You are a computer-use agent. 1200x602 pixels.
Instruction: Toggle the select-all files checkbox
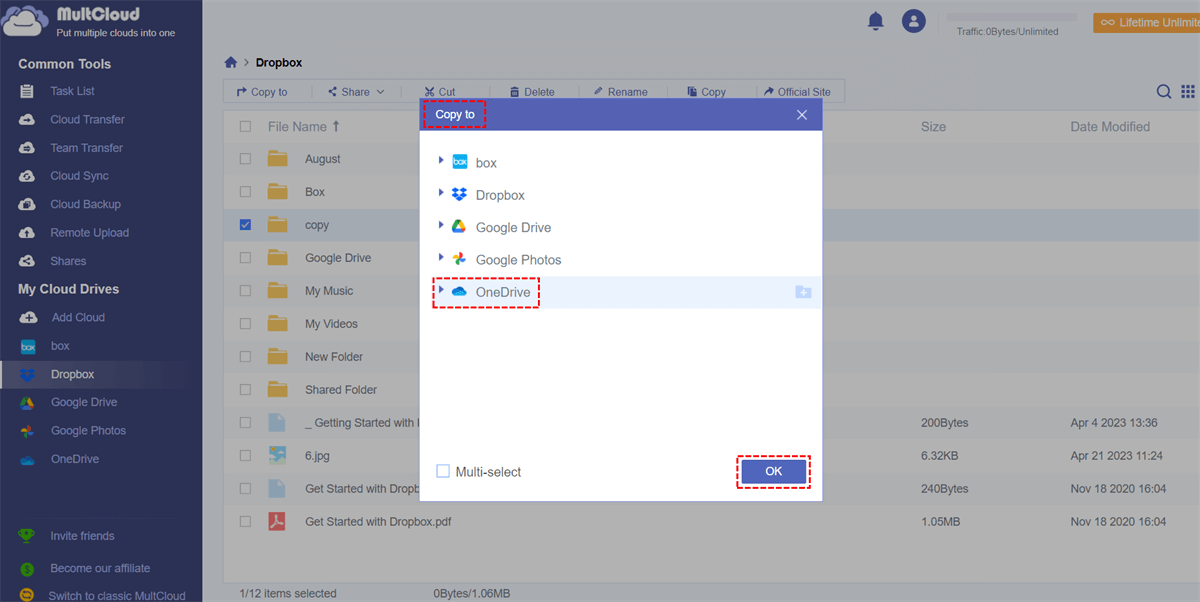[245, 127]
